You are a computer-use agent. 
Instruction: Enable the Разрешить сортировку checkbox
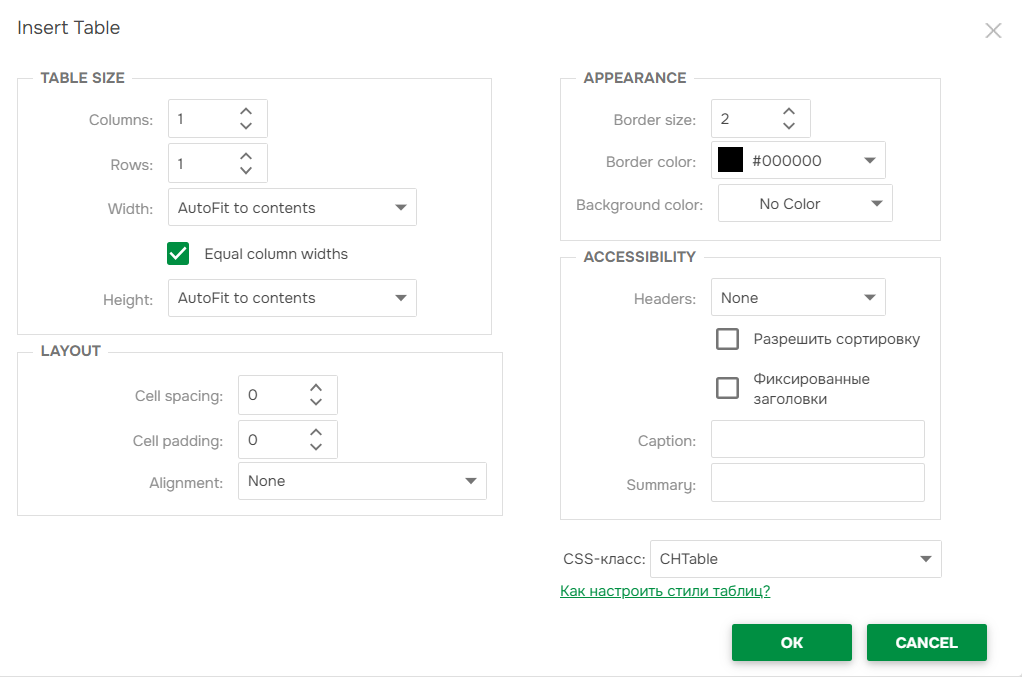(x=727, y=339)
